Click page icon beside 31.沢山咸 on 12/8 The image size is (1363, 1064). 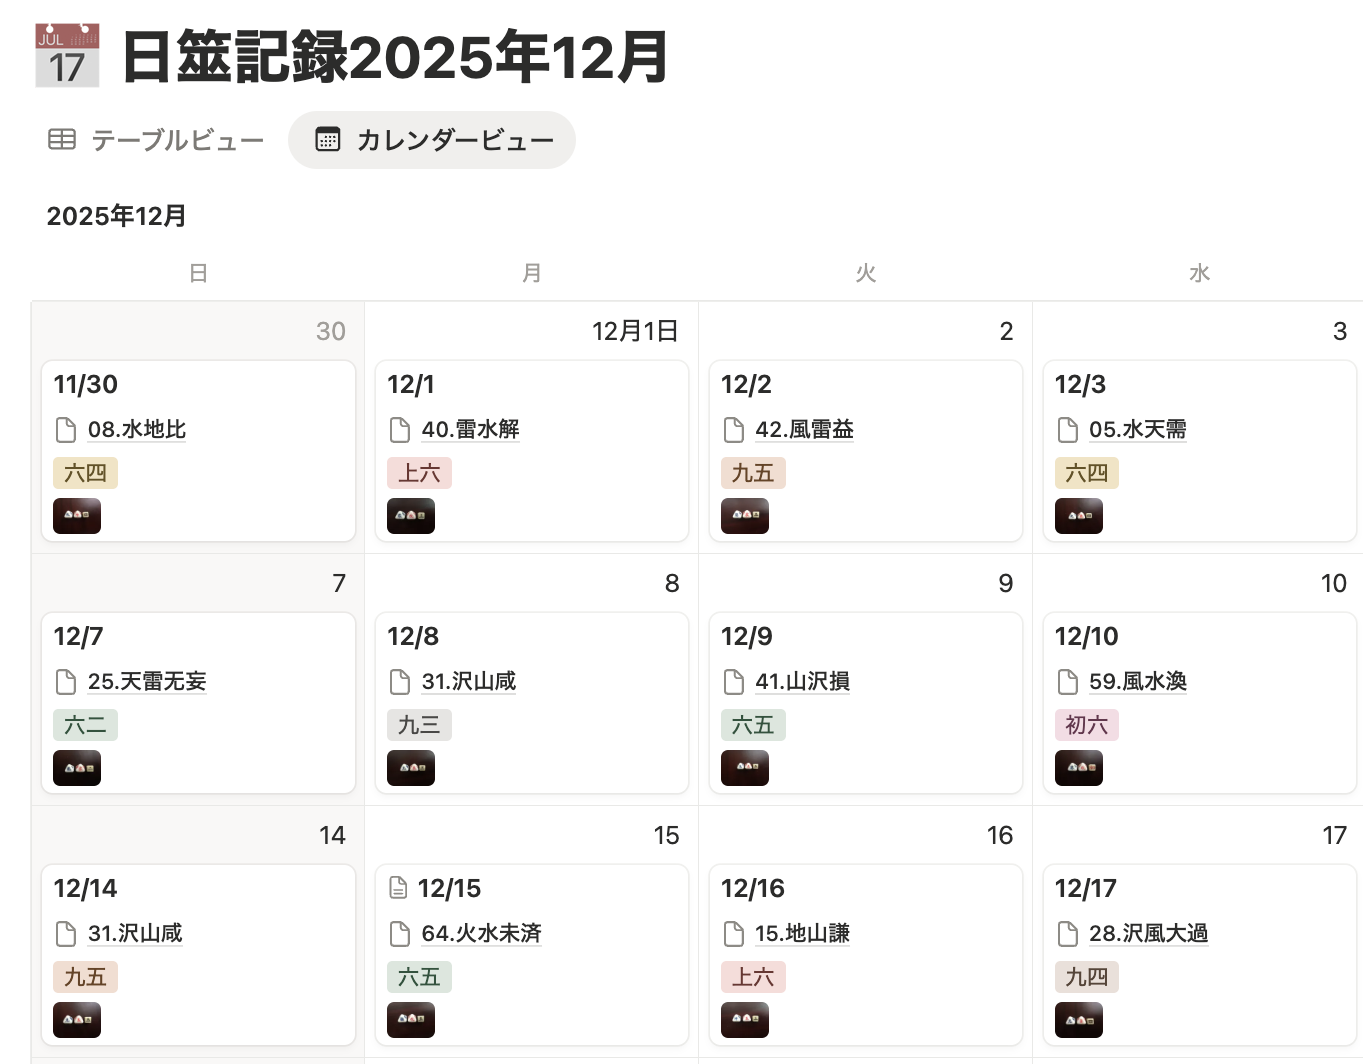coord(400,682)
